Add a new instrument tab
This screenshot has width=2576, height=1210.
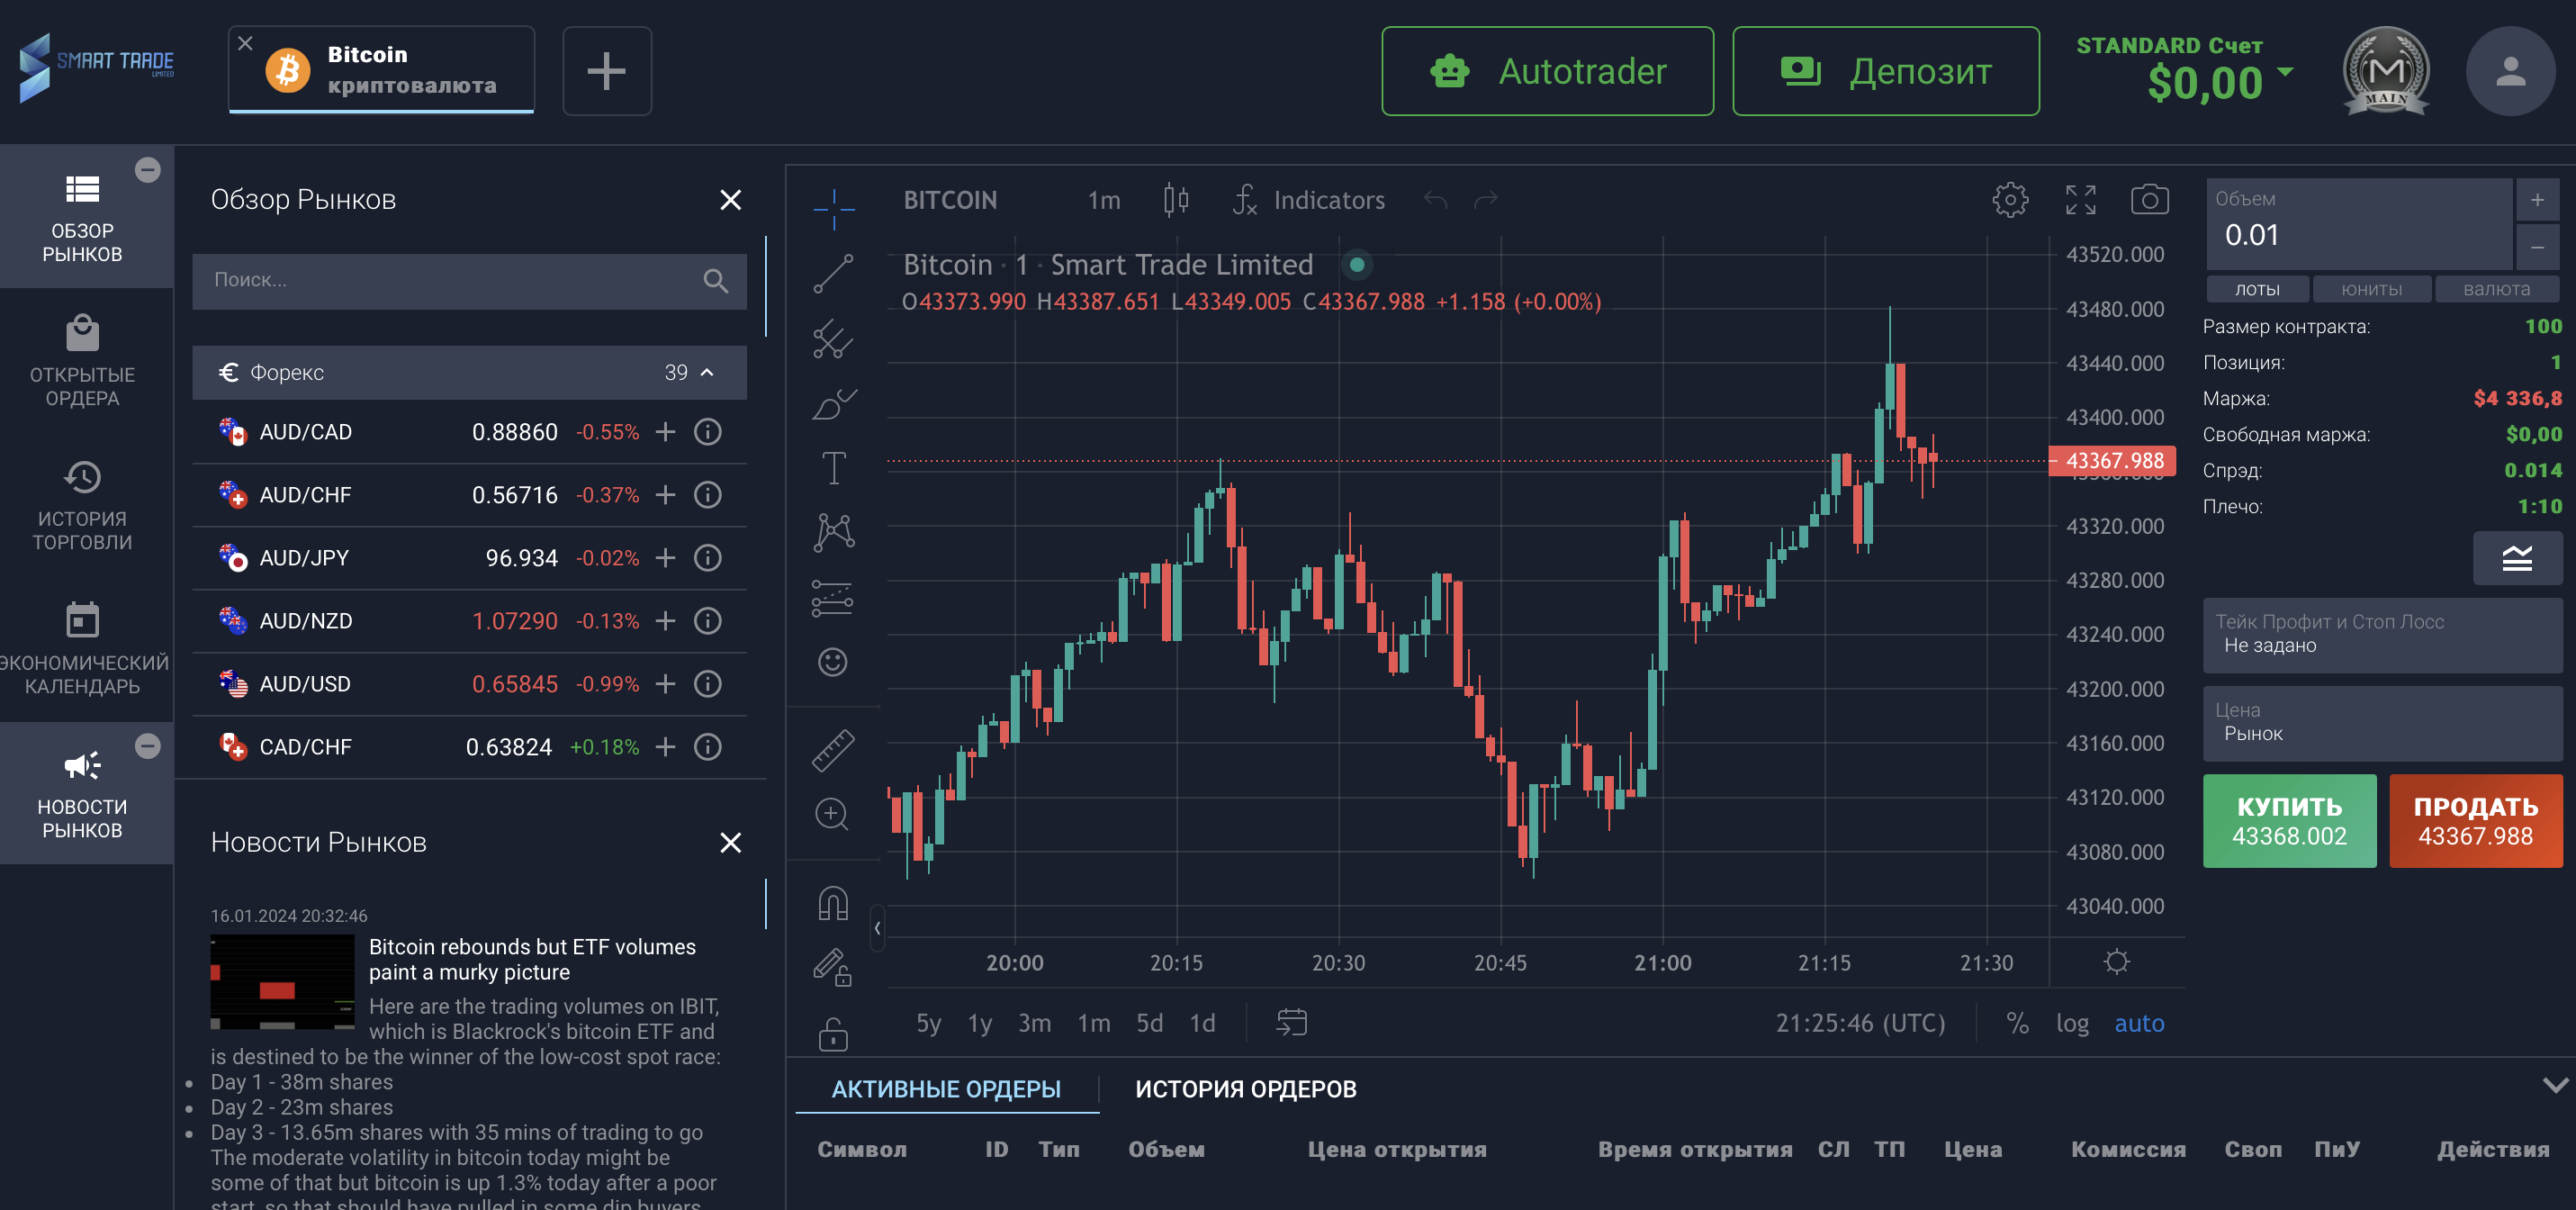[607, 71]
